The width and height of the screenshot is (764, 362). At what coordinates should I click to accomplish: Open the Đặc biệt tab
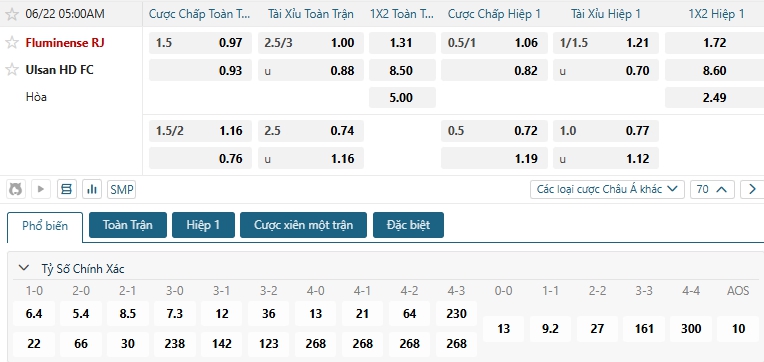(x=408, y=225)
